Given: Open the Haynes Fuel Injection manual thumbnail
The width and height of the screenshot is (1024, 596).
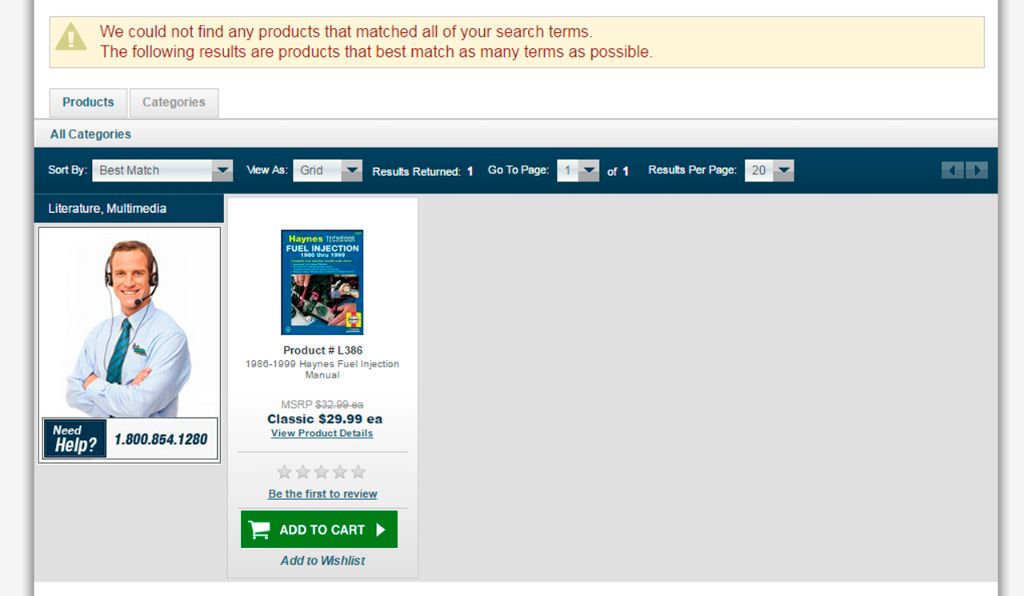Looking at the screenshot, I should 322,282.
